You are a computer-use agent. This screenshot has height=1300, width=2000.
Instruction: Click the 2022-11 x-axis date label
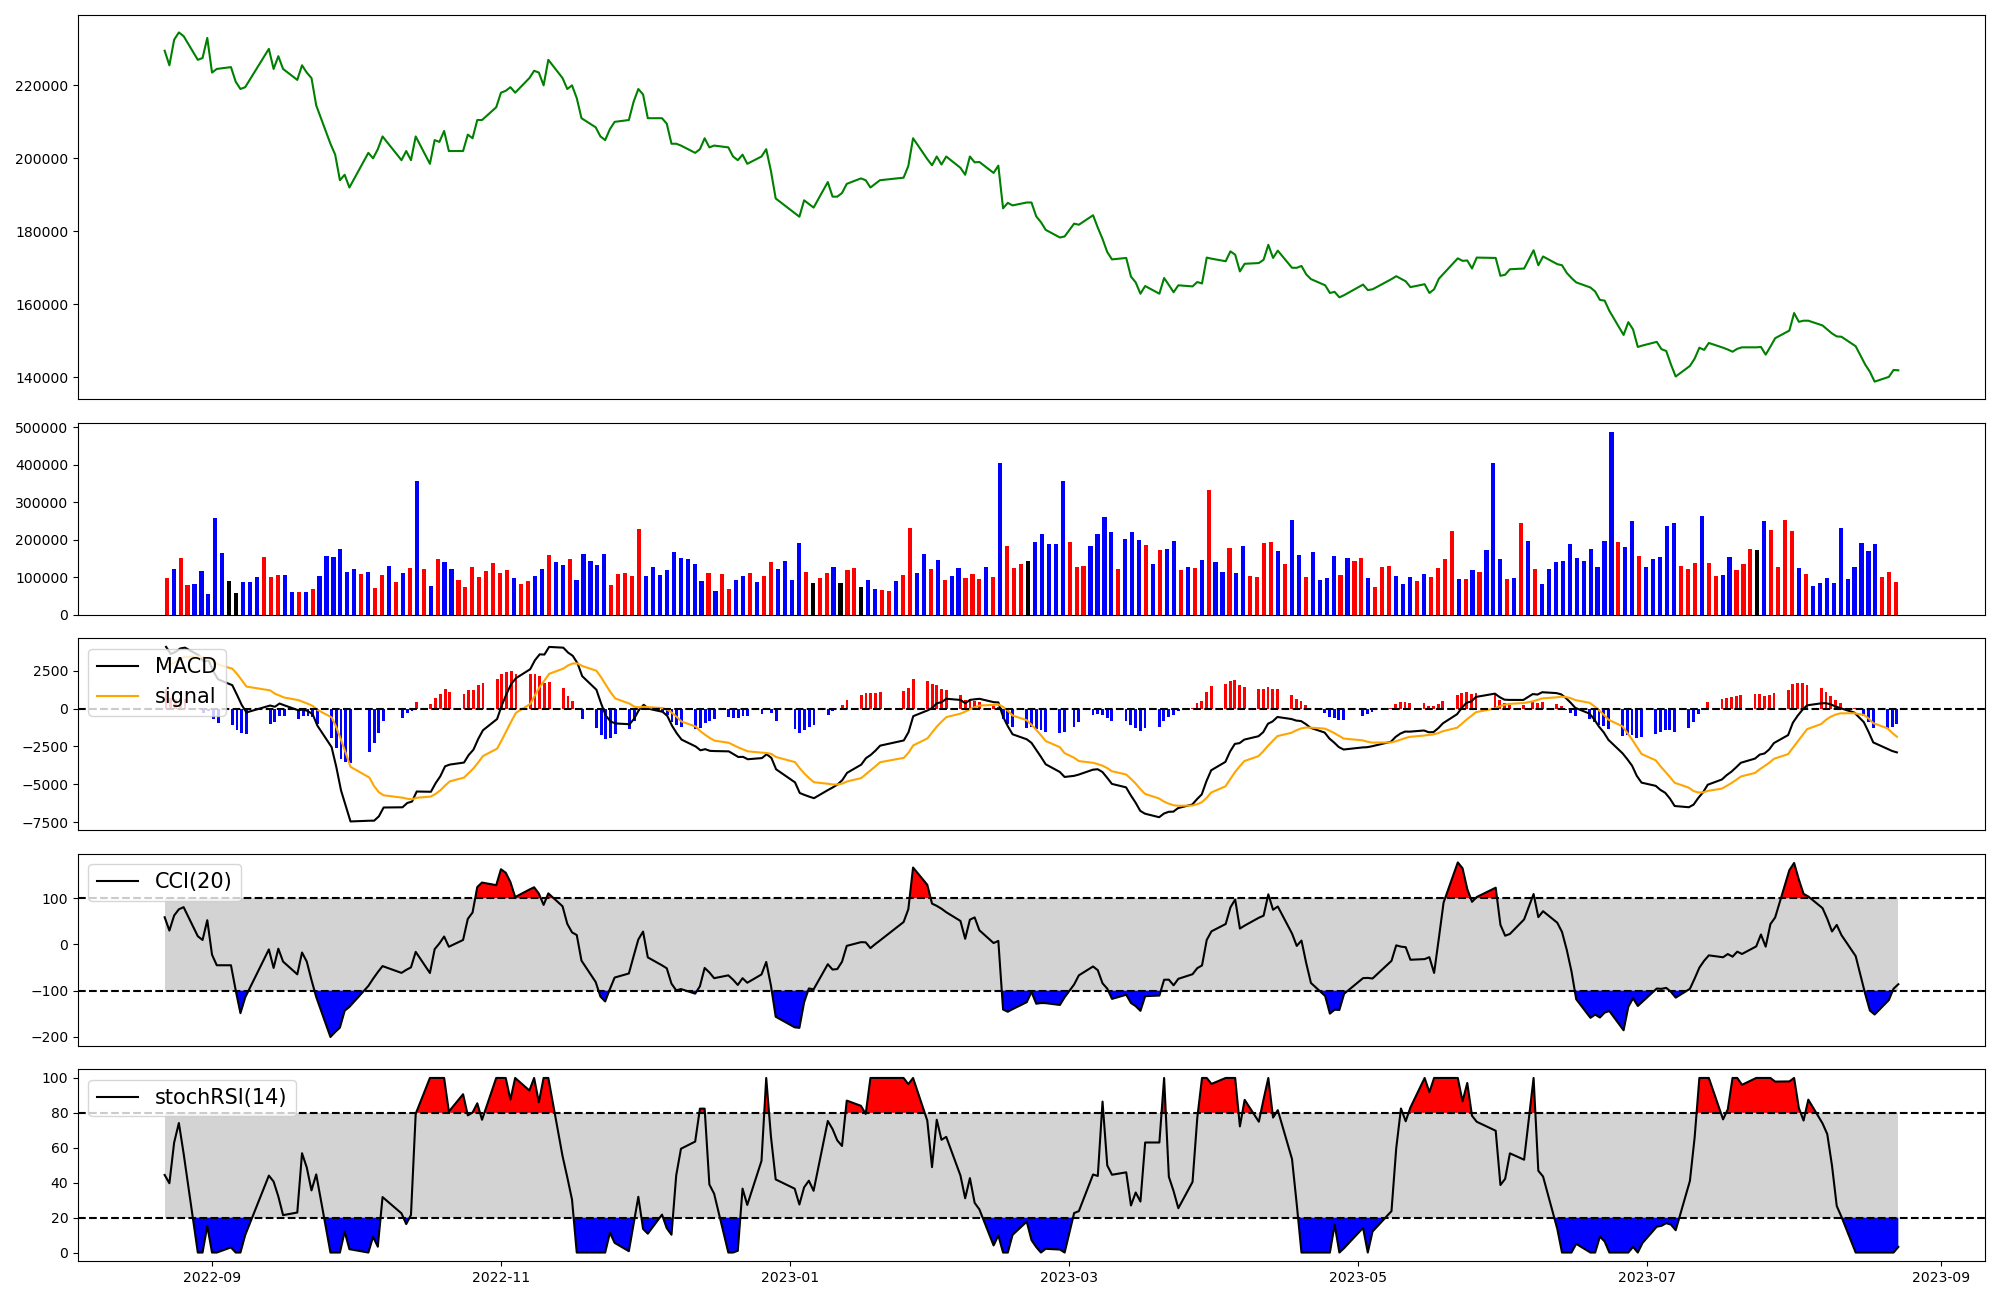coord(501,1277)
